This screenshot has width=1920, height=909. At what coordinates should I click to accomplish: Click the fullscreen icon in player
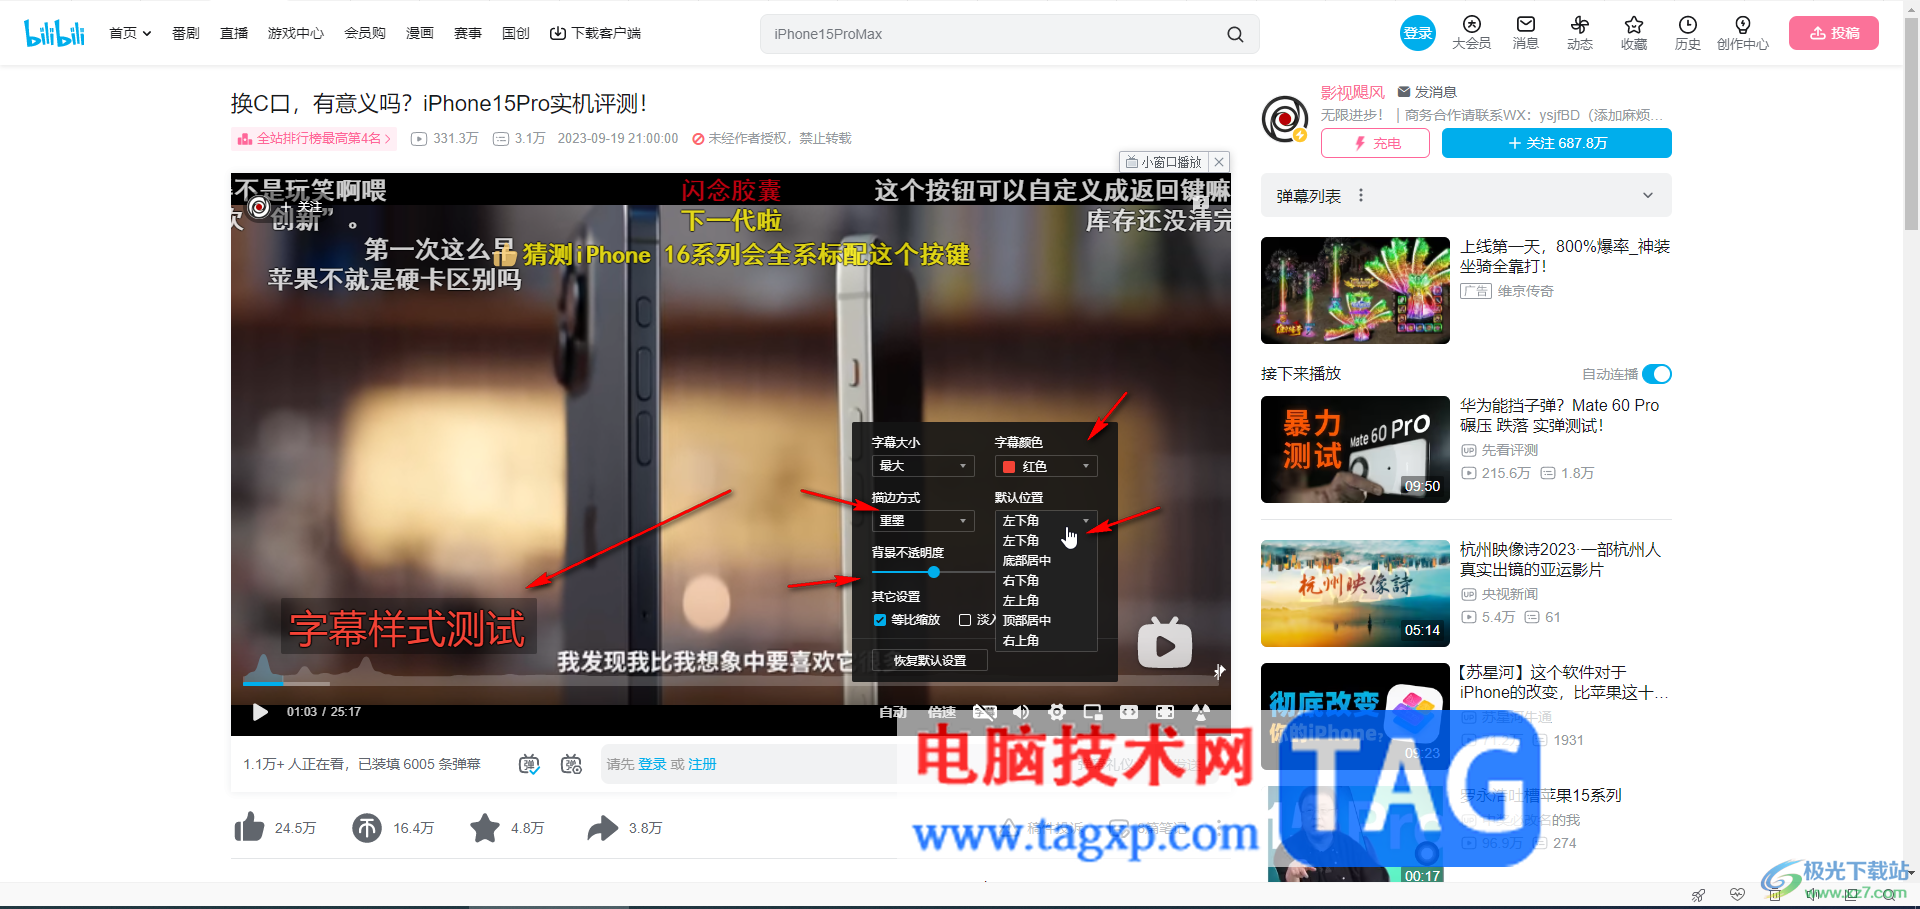(x=1201, y=712)
